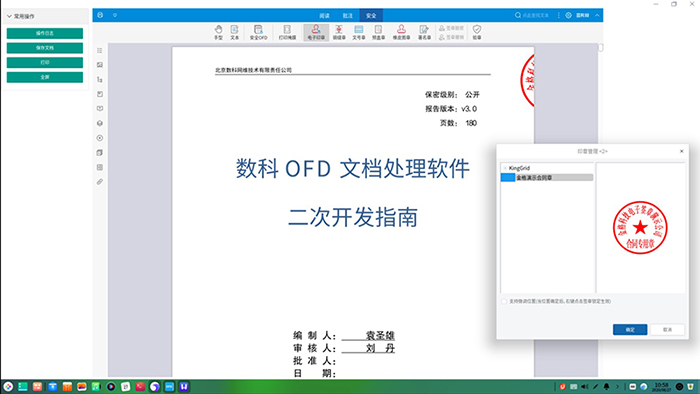The image size is (700, 394).
Task: Select the 署名章 signature seal tool
Action: [x=424, y=33]
